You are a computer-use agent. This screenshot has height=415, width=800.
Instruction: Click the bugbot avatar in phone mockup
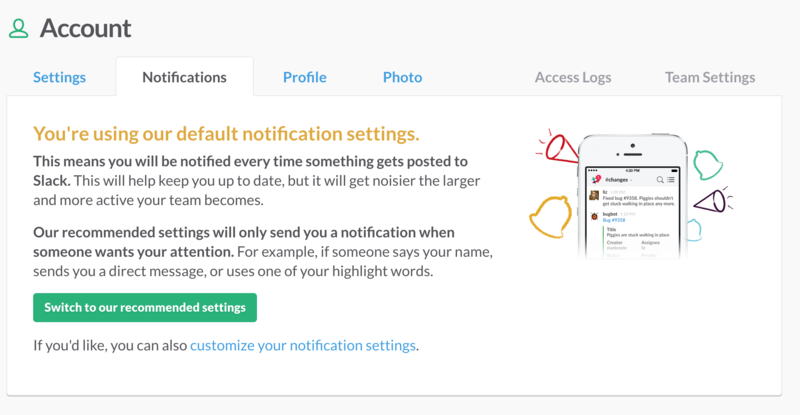pos(594,216)
